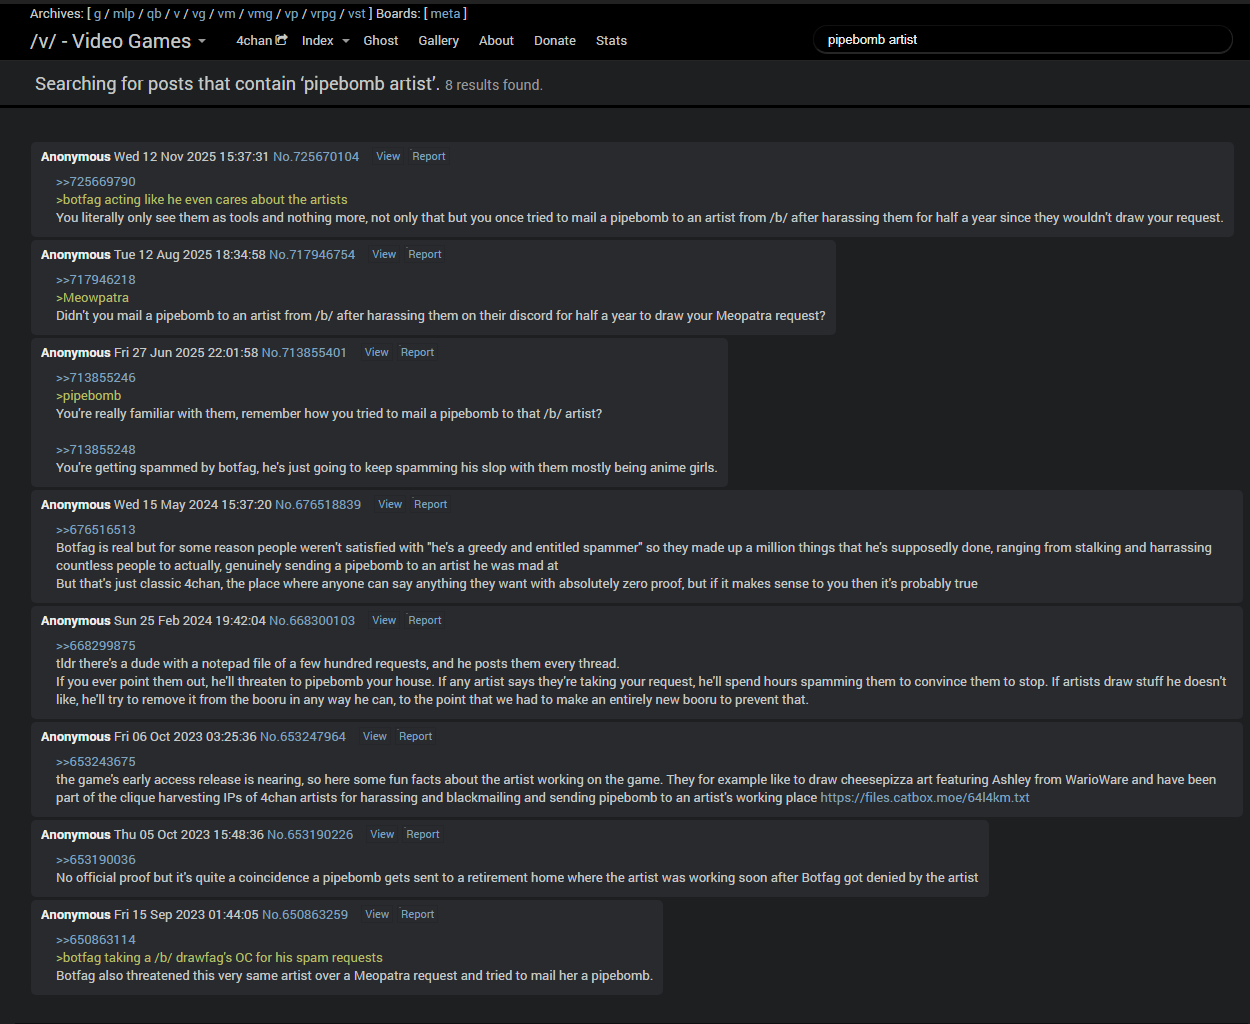View post No.725670104
Image resolution: width=1250 pixels, height=1024 pixels.
pos(388,156)
